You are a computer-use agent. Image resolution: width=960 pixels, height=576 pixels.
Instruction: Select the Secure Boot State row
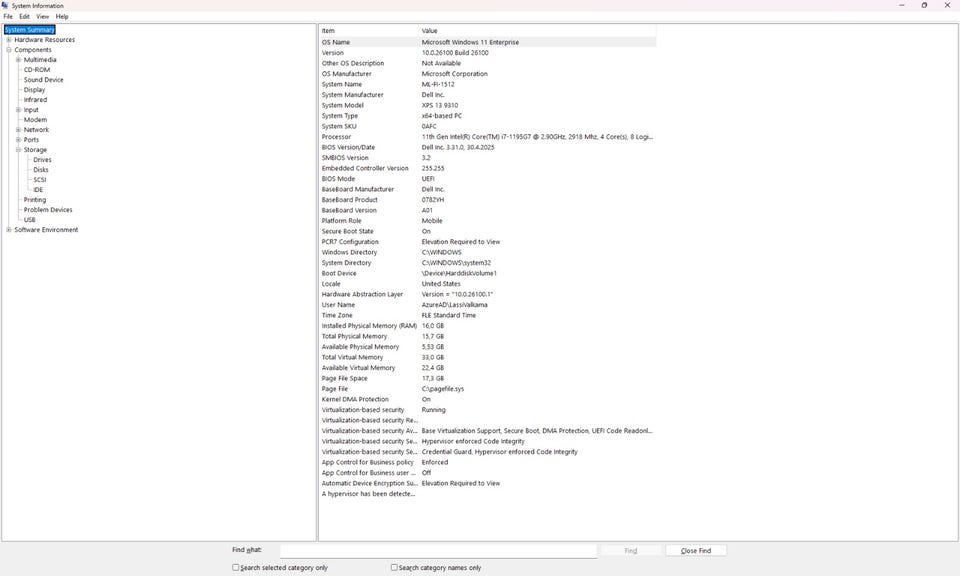pyautogui.click(x=487, y=231)
